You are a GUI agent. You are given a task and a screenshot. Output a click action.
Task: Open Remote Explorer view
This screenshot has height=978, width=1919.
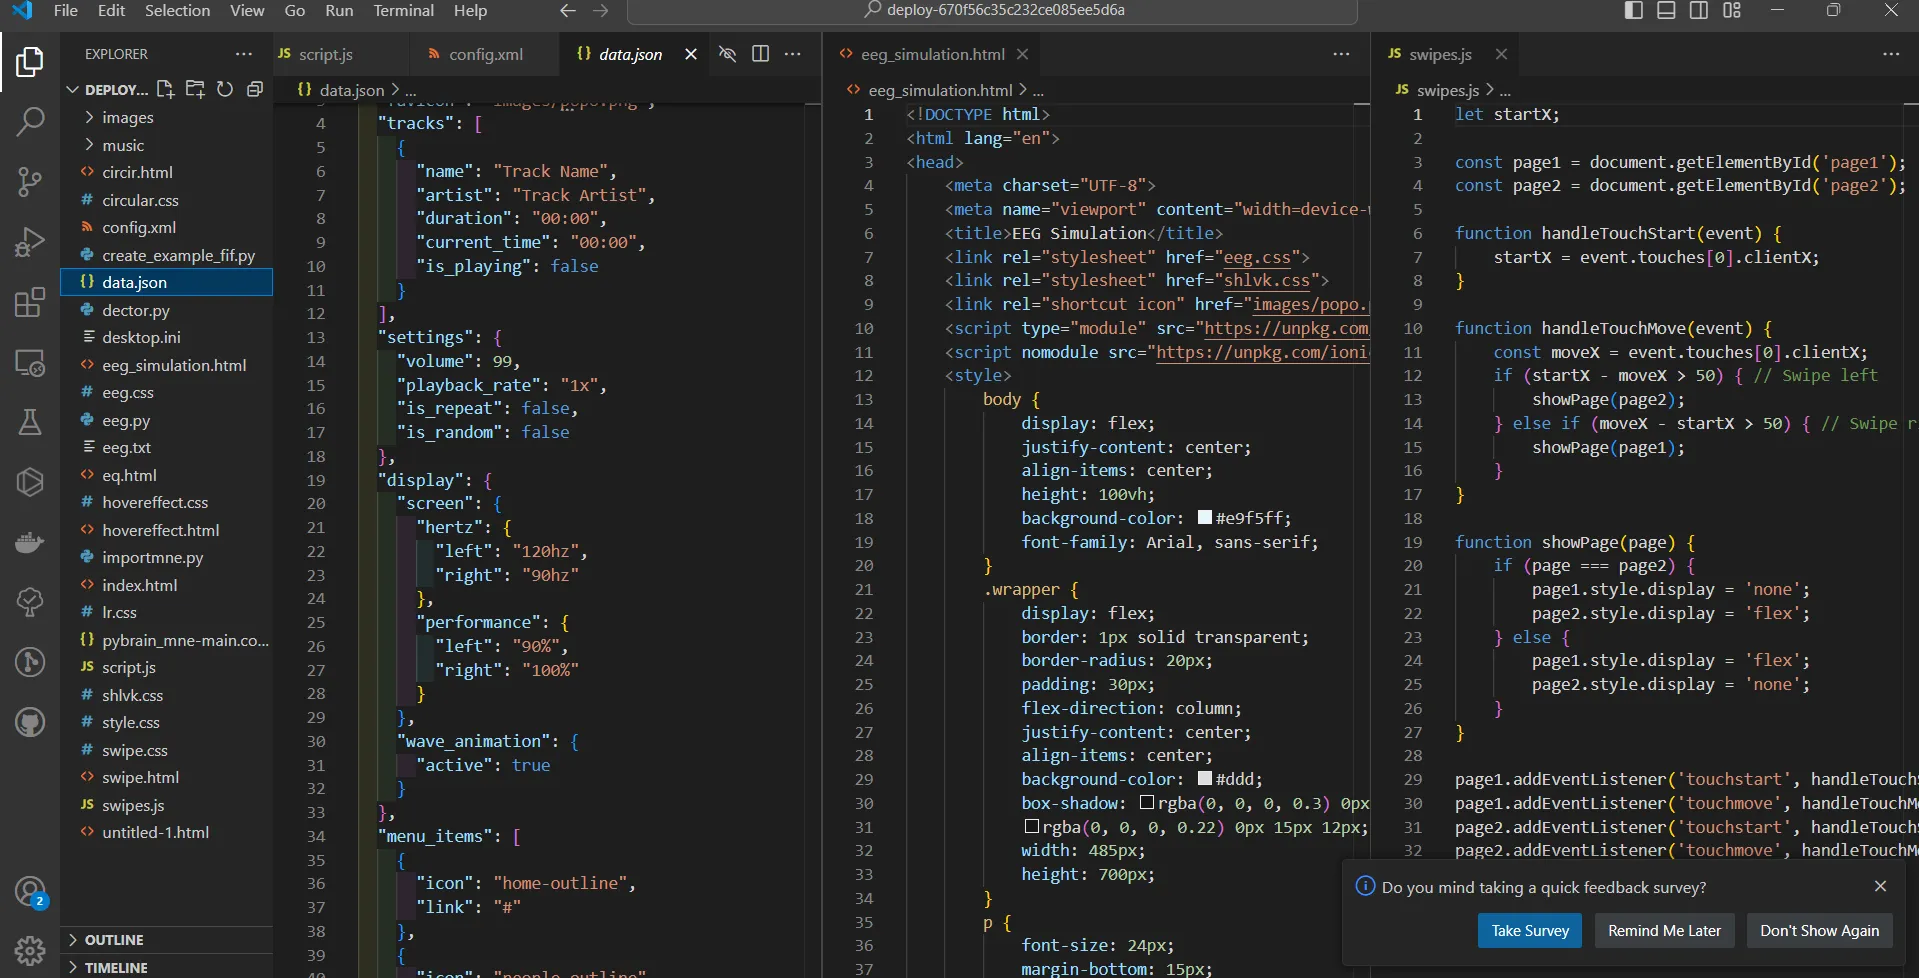[30, 362]
